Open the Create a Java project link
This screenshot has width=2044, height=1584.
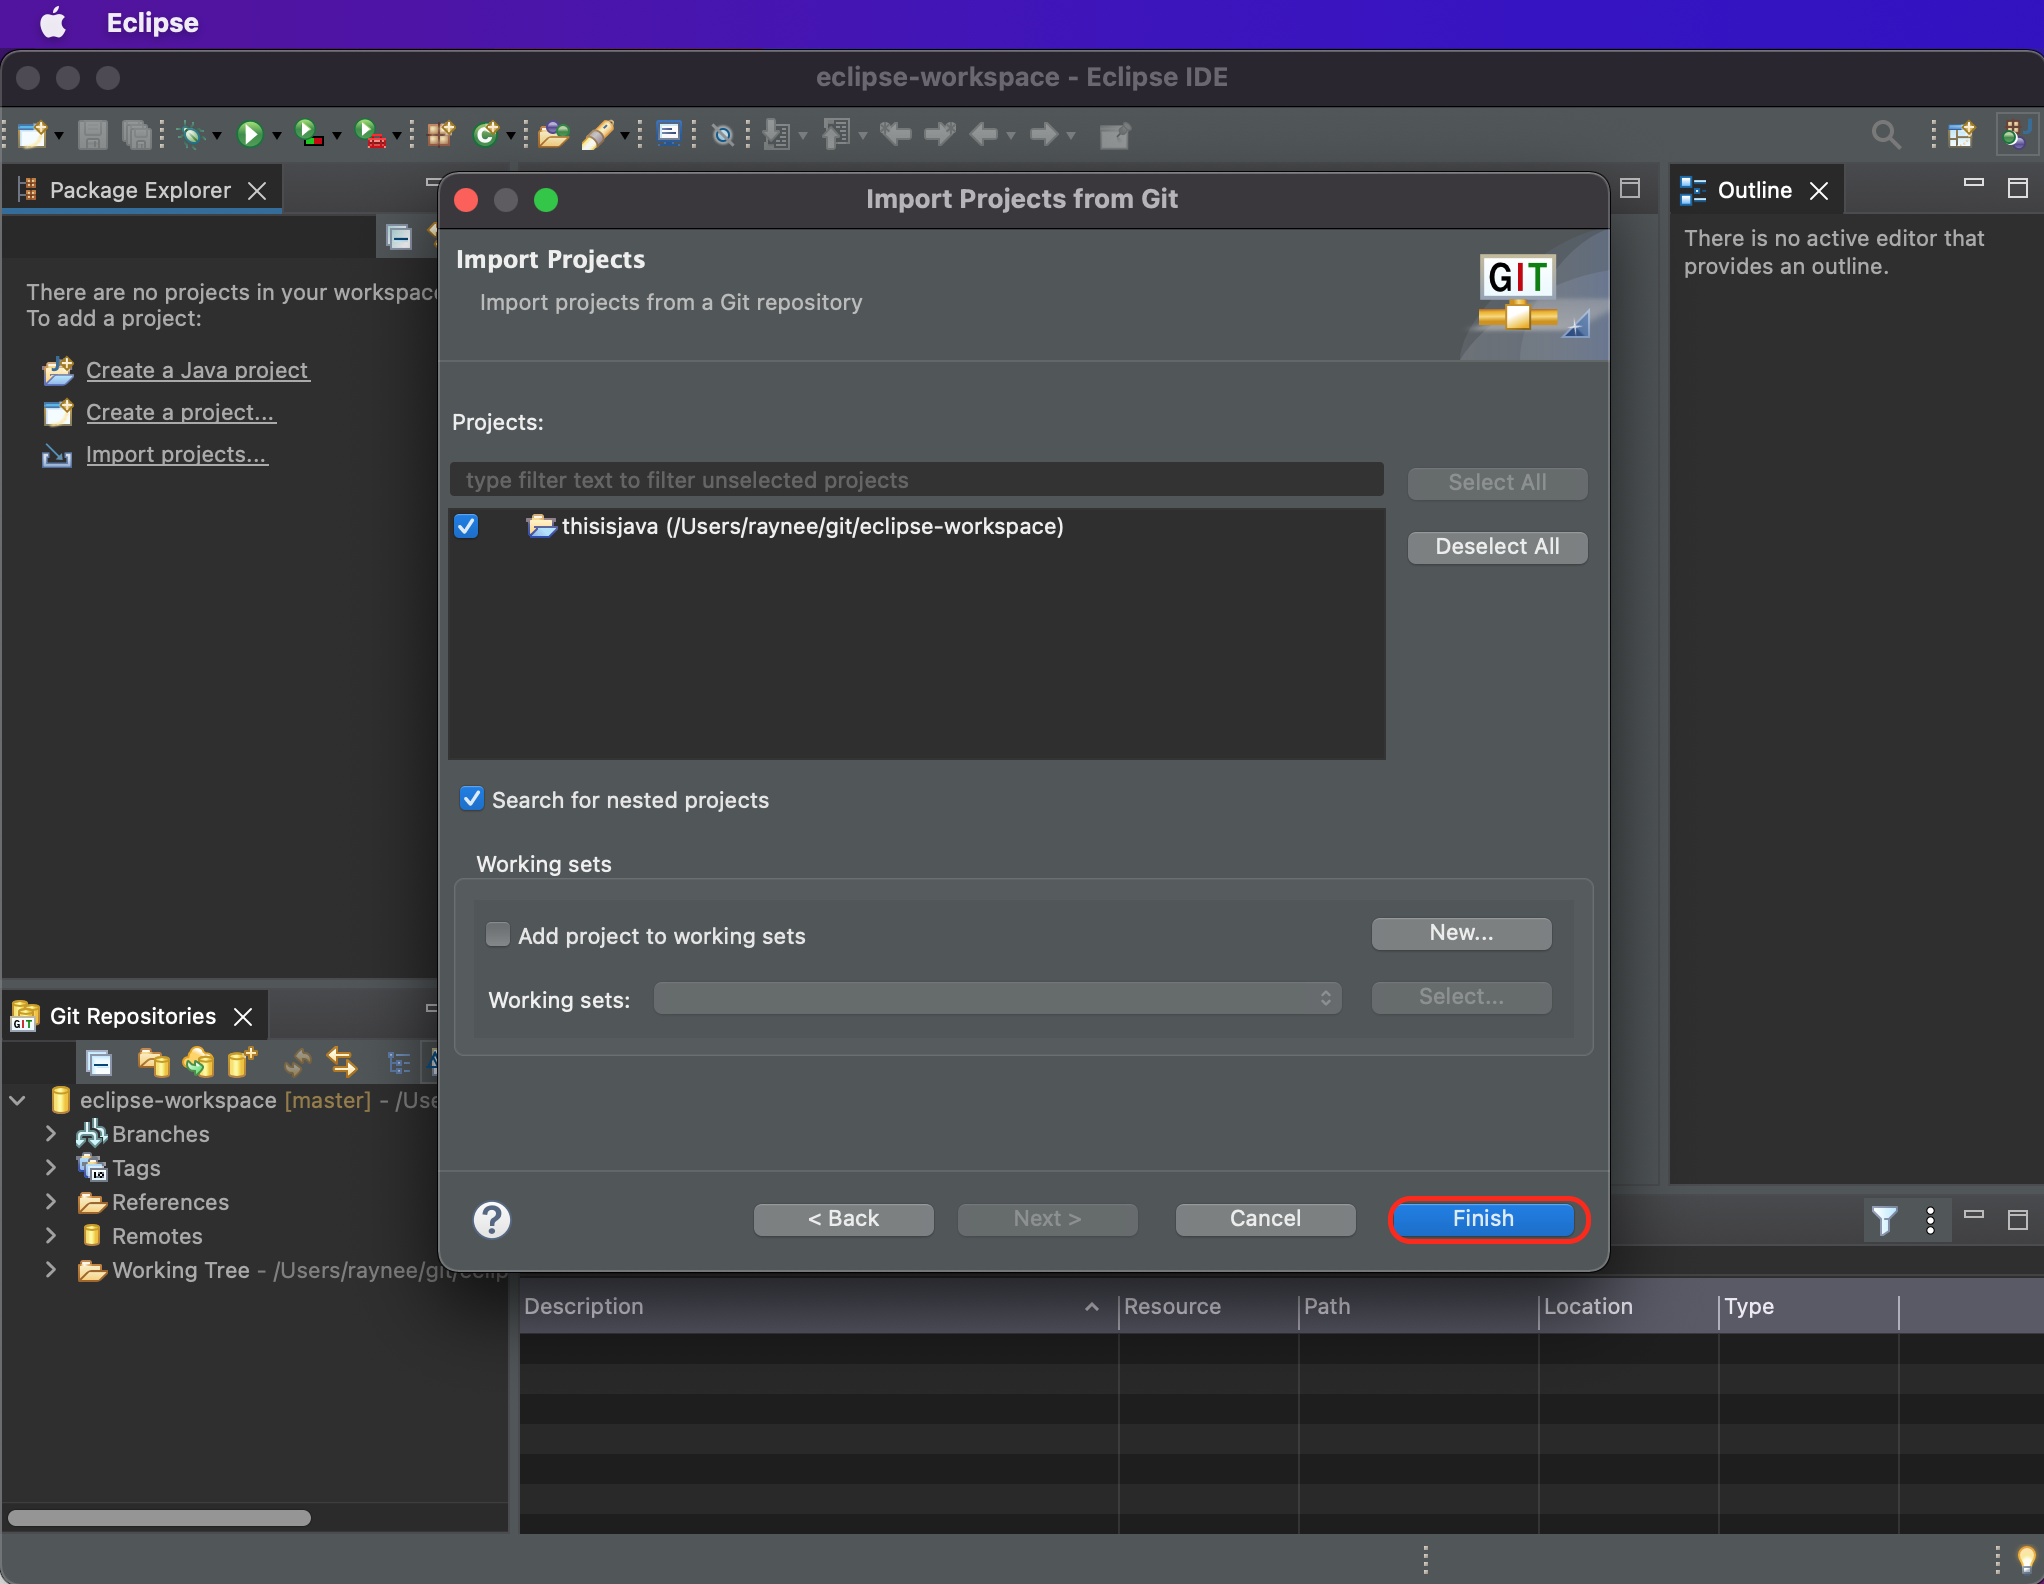197,370
